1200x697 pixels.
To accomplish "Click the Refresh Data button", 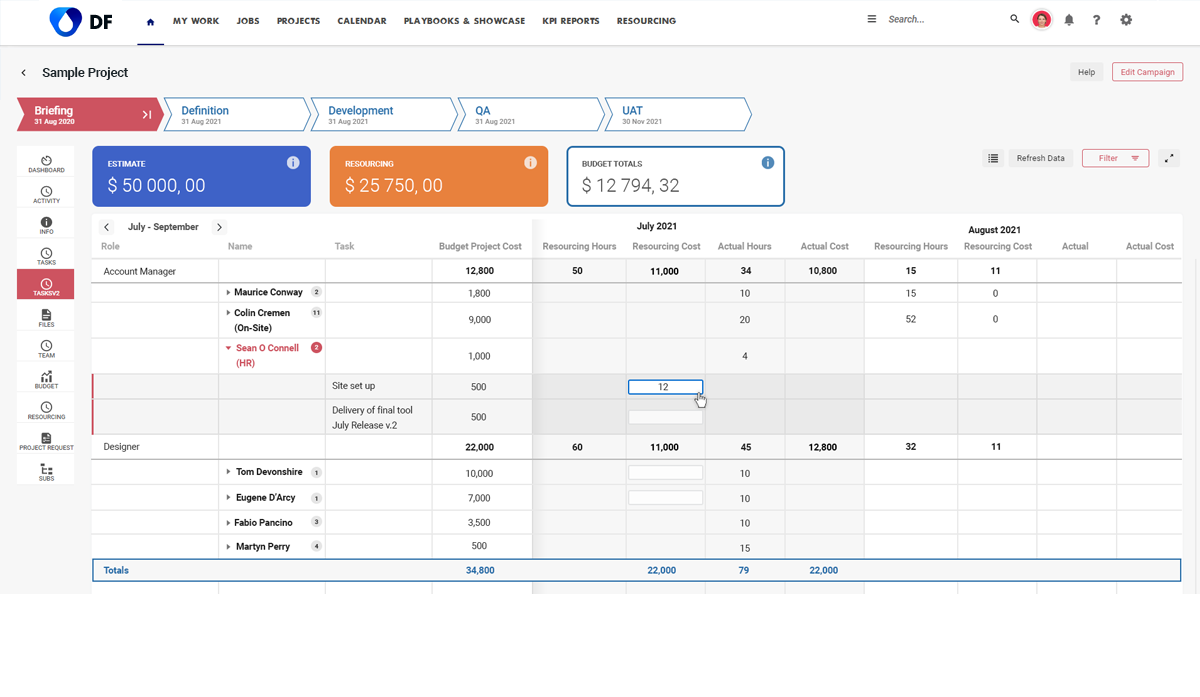I will click(x=1040, y=157).
